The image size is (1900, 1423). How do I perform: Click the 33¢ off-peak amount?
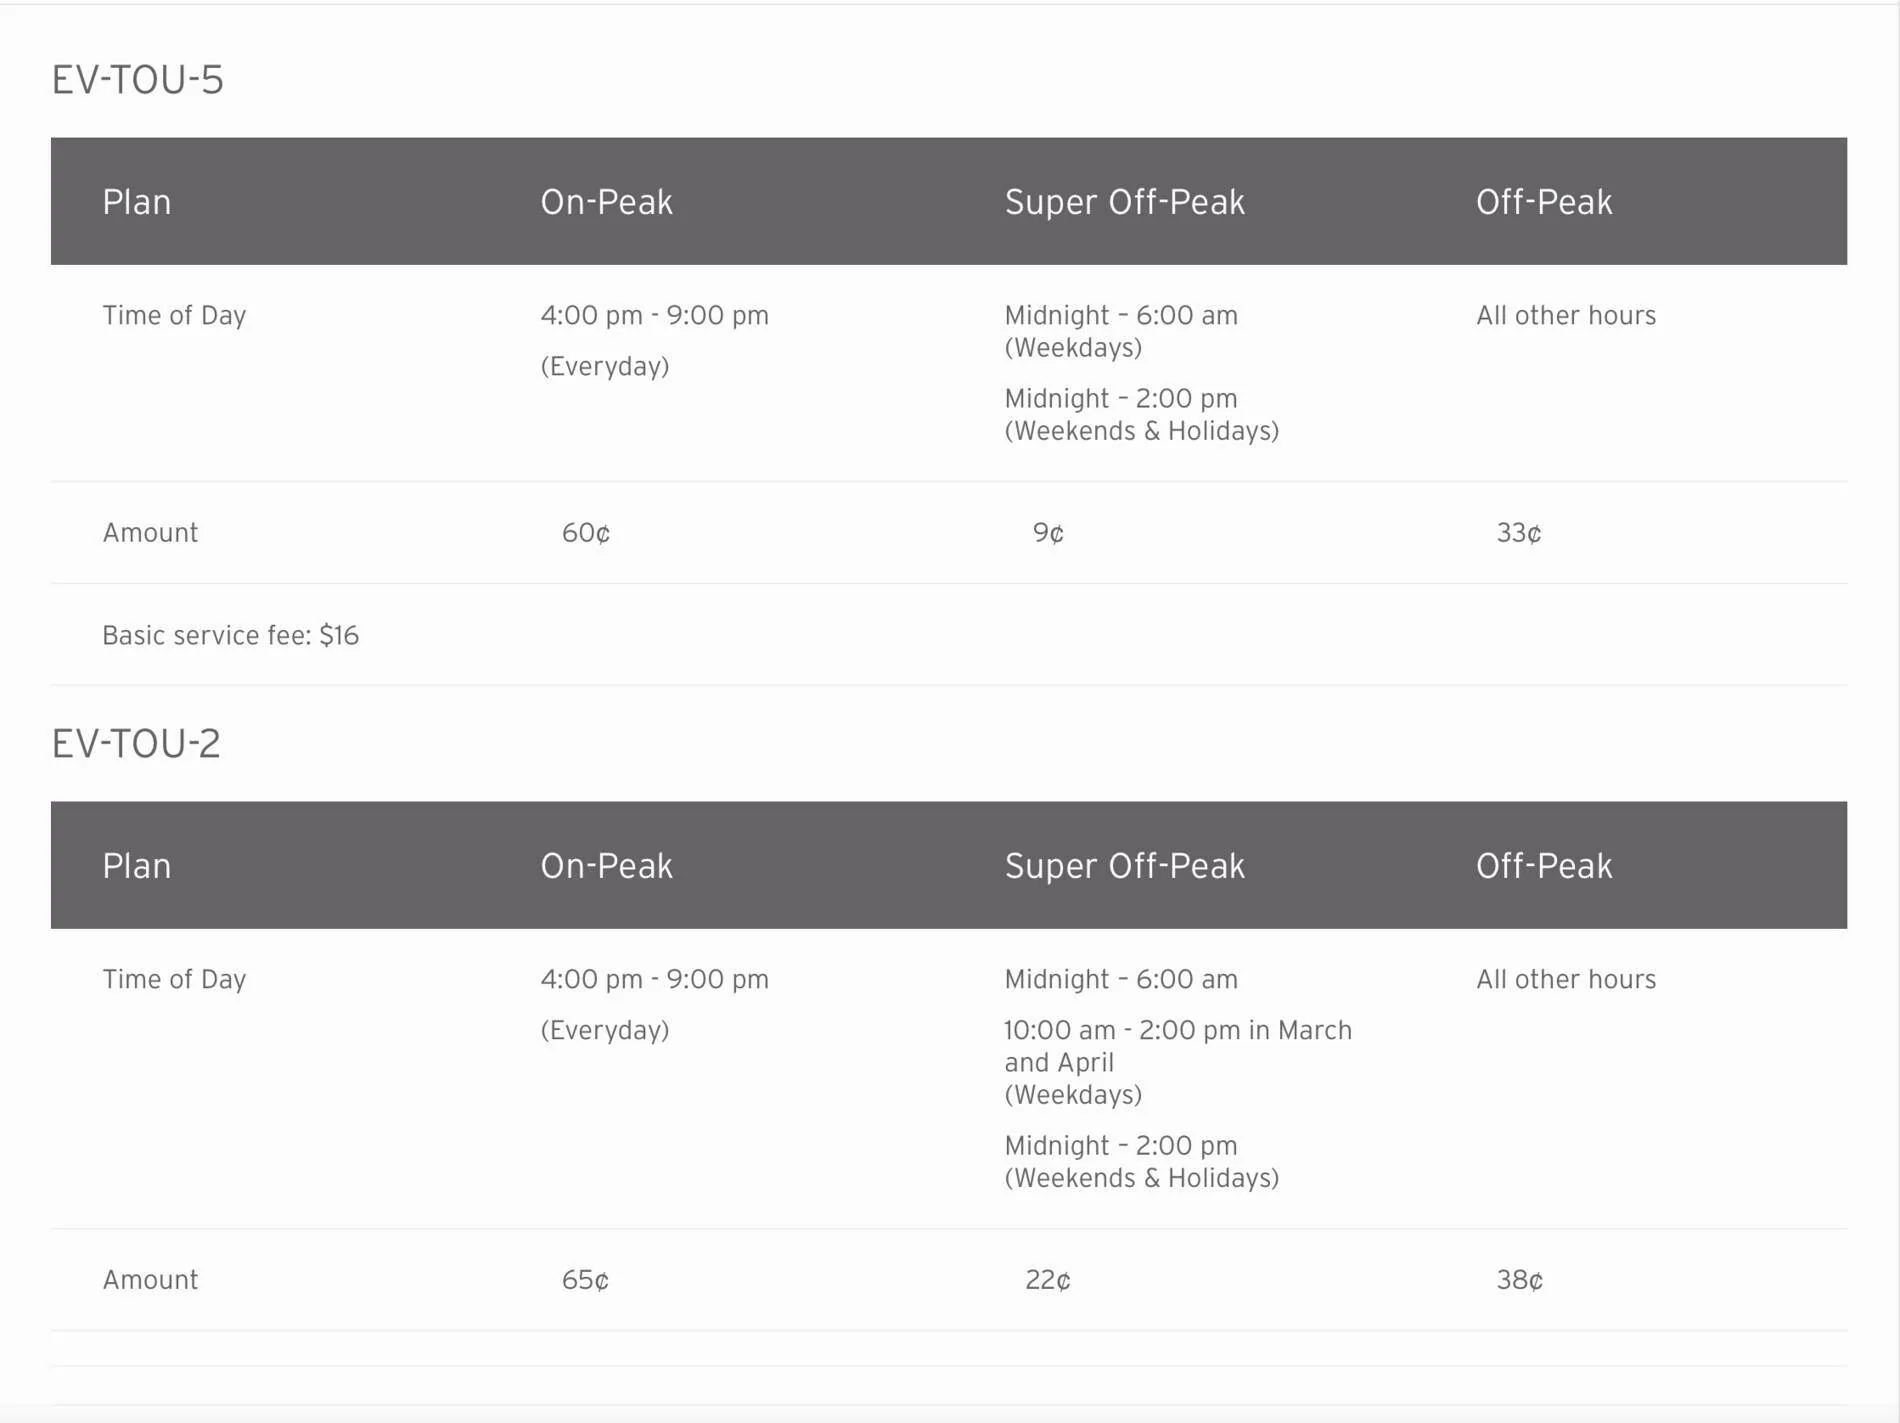(1519, 533)
